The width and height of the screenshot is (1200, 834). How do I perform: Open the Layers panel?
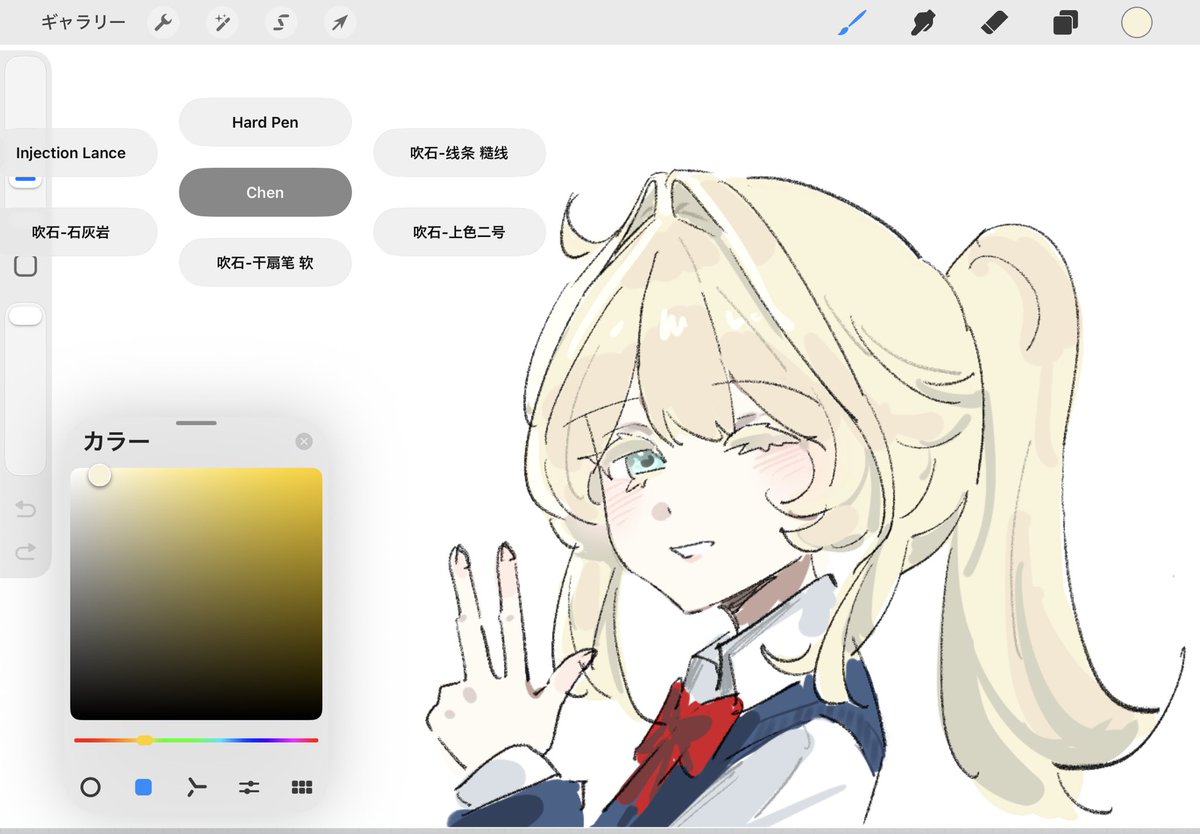1065,22
